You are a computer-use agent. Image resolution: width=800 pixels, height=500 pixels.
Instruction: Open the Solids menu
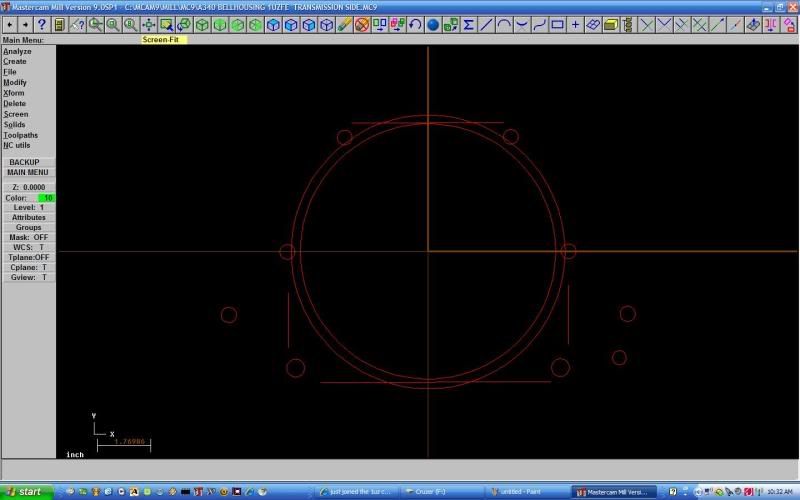pyautogui.click(x=14, y=124)
